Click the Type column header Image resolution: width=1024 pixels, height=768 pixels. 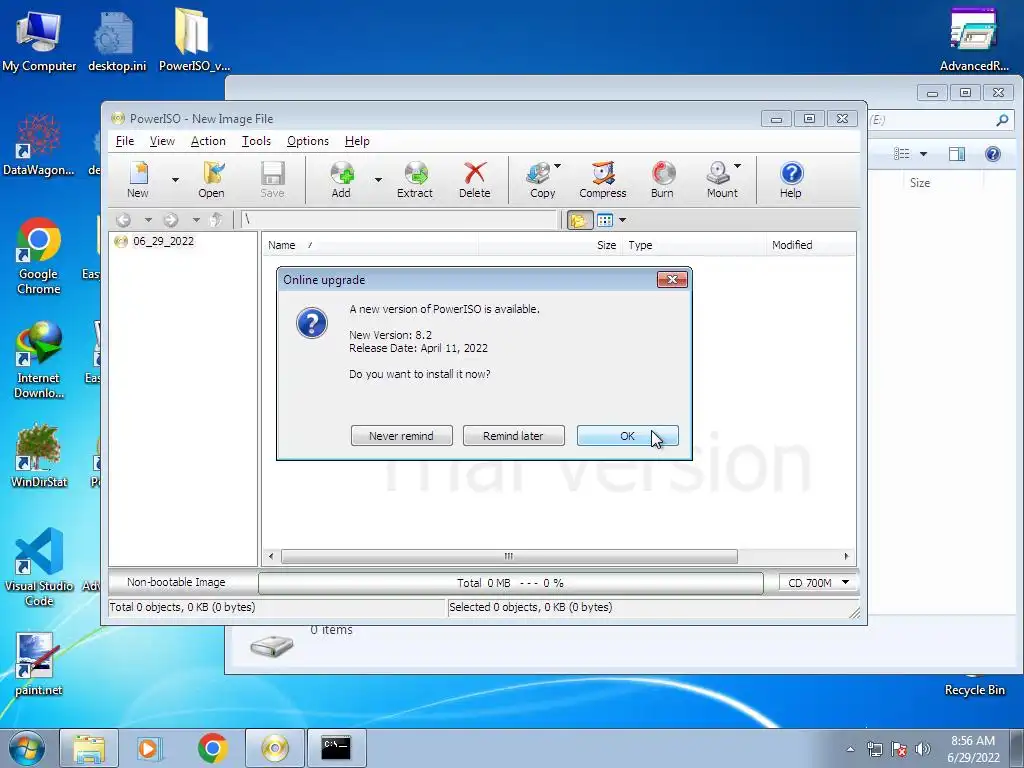tap(694, 245)
